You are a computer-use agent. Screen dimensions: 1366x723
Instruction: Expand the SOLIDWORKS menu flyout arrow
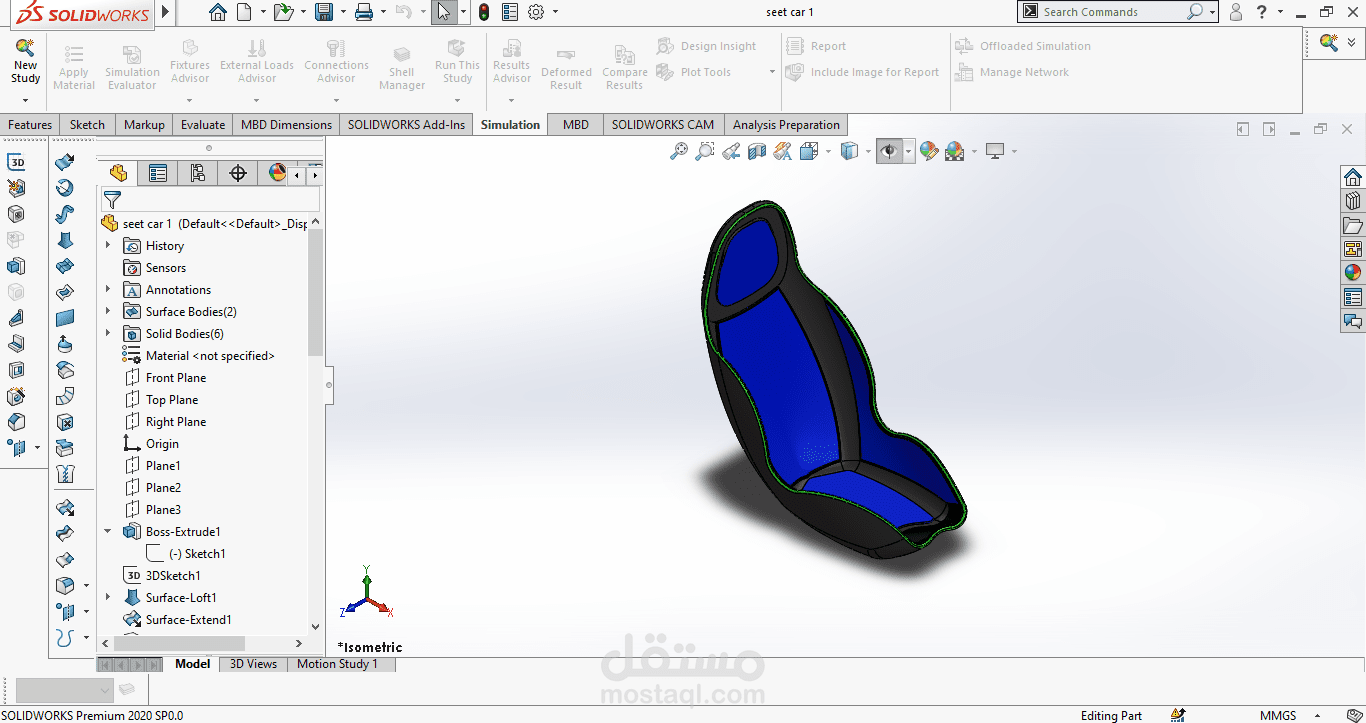coord(166,12)
